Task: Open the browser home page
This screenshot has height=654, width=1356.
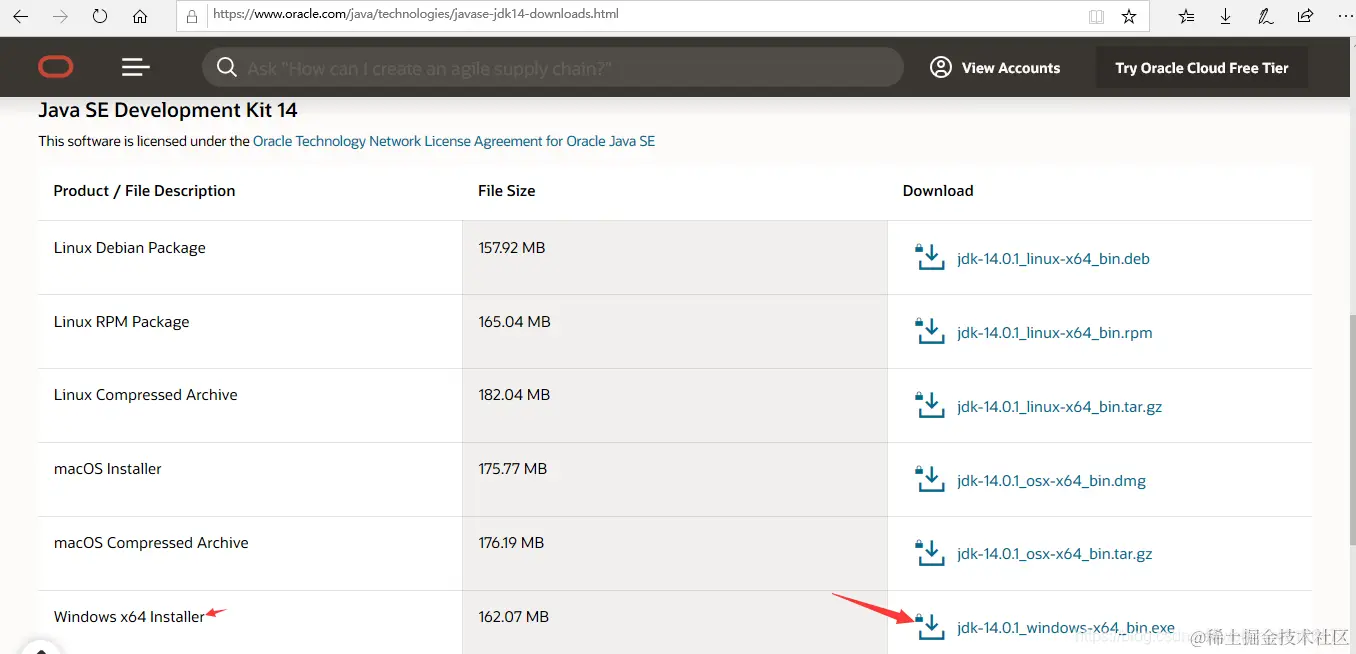Action: (140, 16)
